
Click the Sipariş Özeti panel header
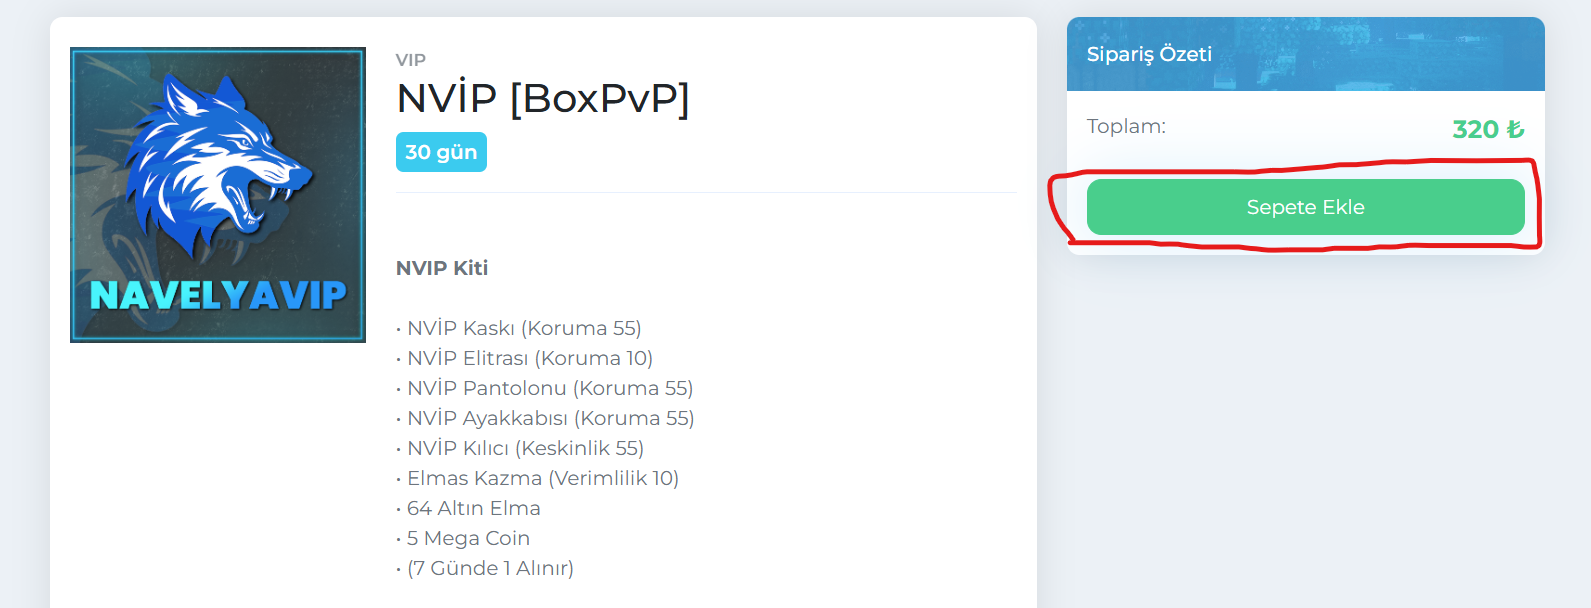tap(1305, 54)
